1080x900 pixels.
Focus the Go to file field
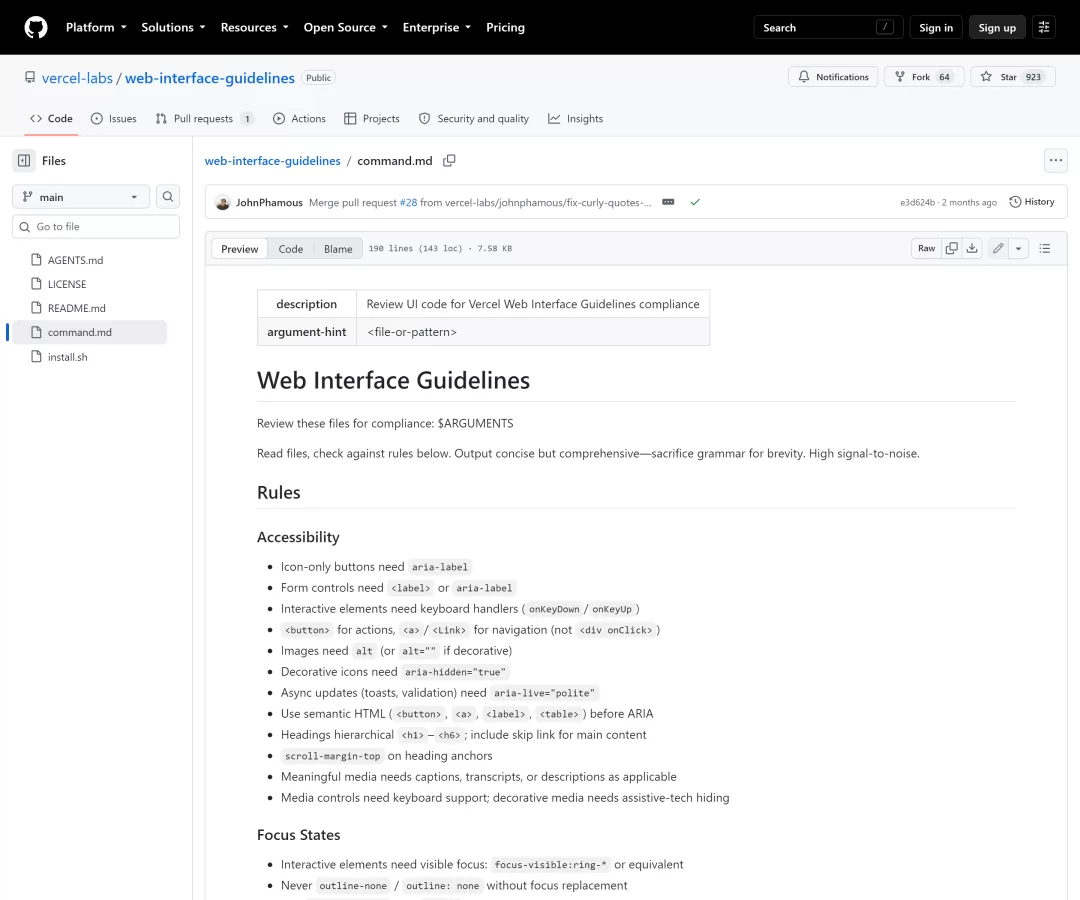pos(96,227)
